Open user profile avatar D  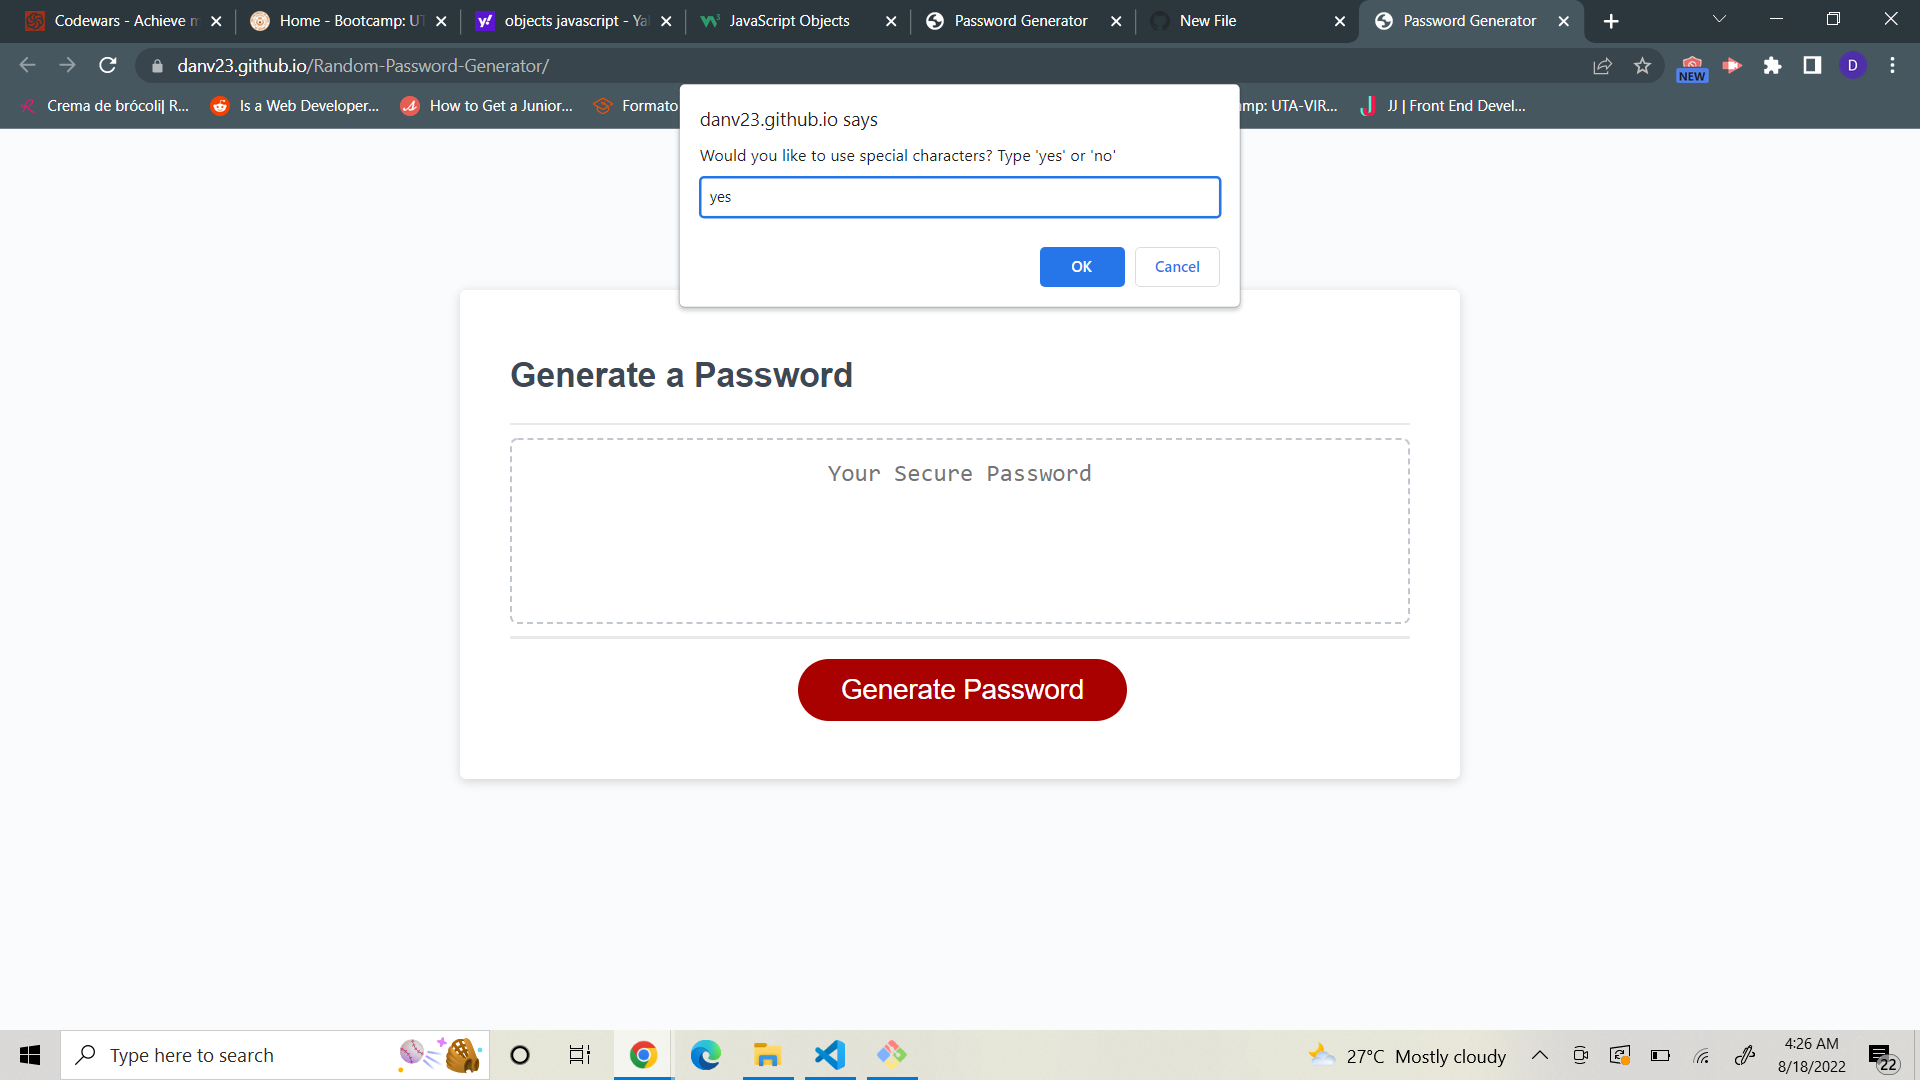1852,66
